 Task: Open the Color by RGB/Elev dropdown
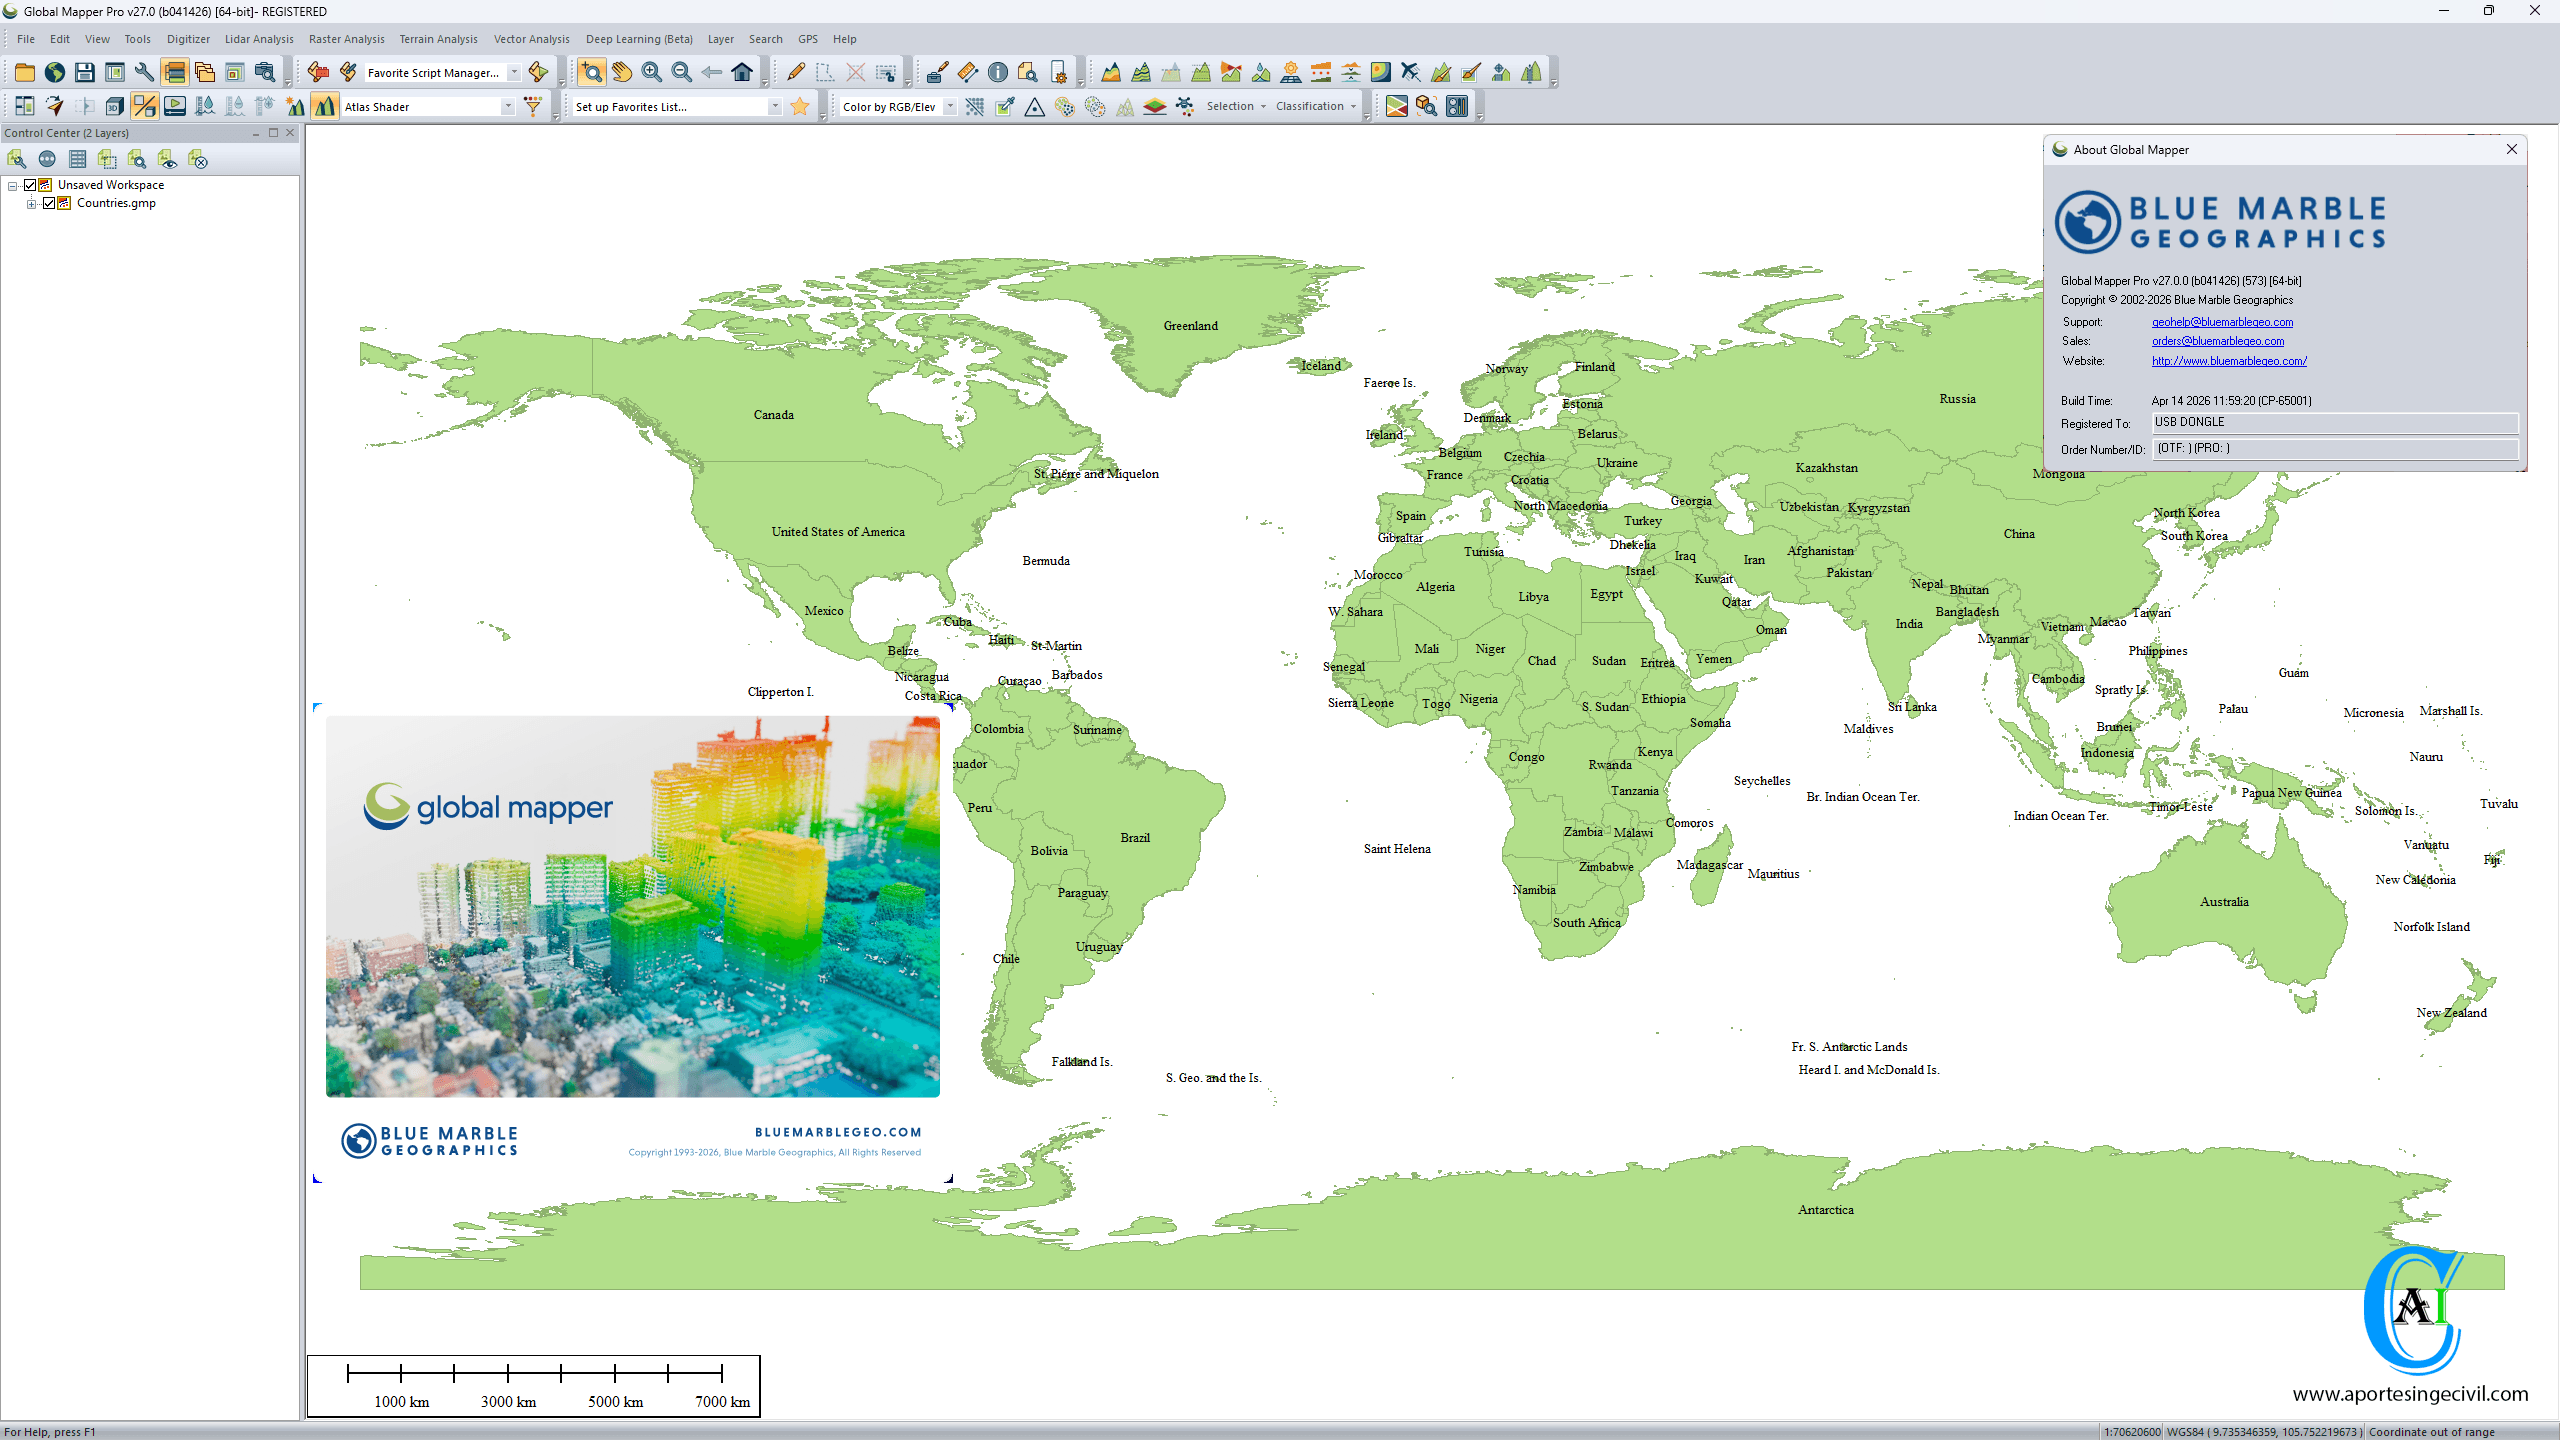[950, 107]
